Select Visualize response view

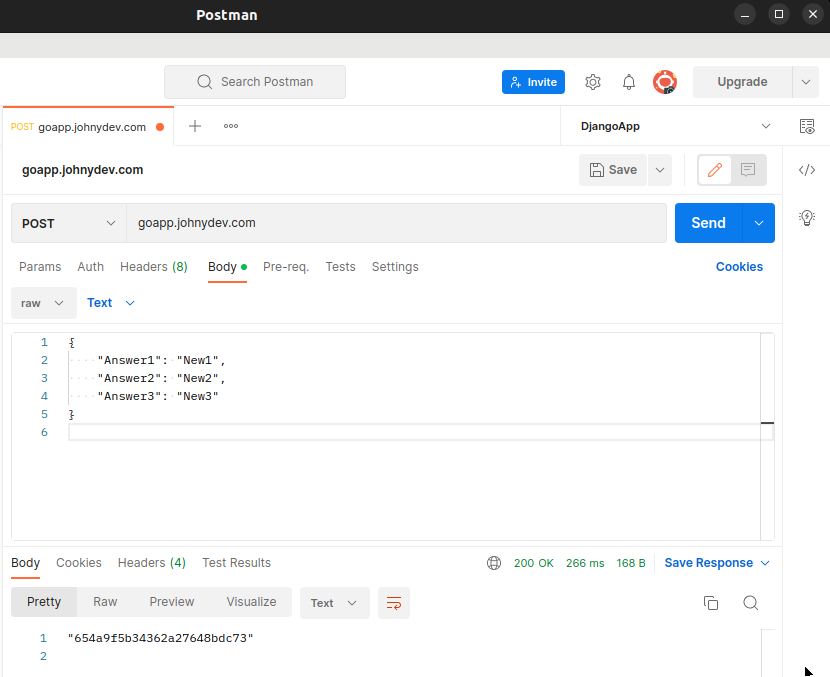[251, 602]
